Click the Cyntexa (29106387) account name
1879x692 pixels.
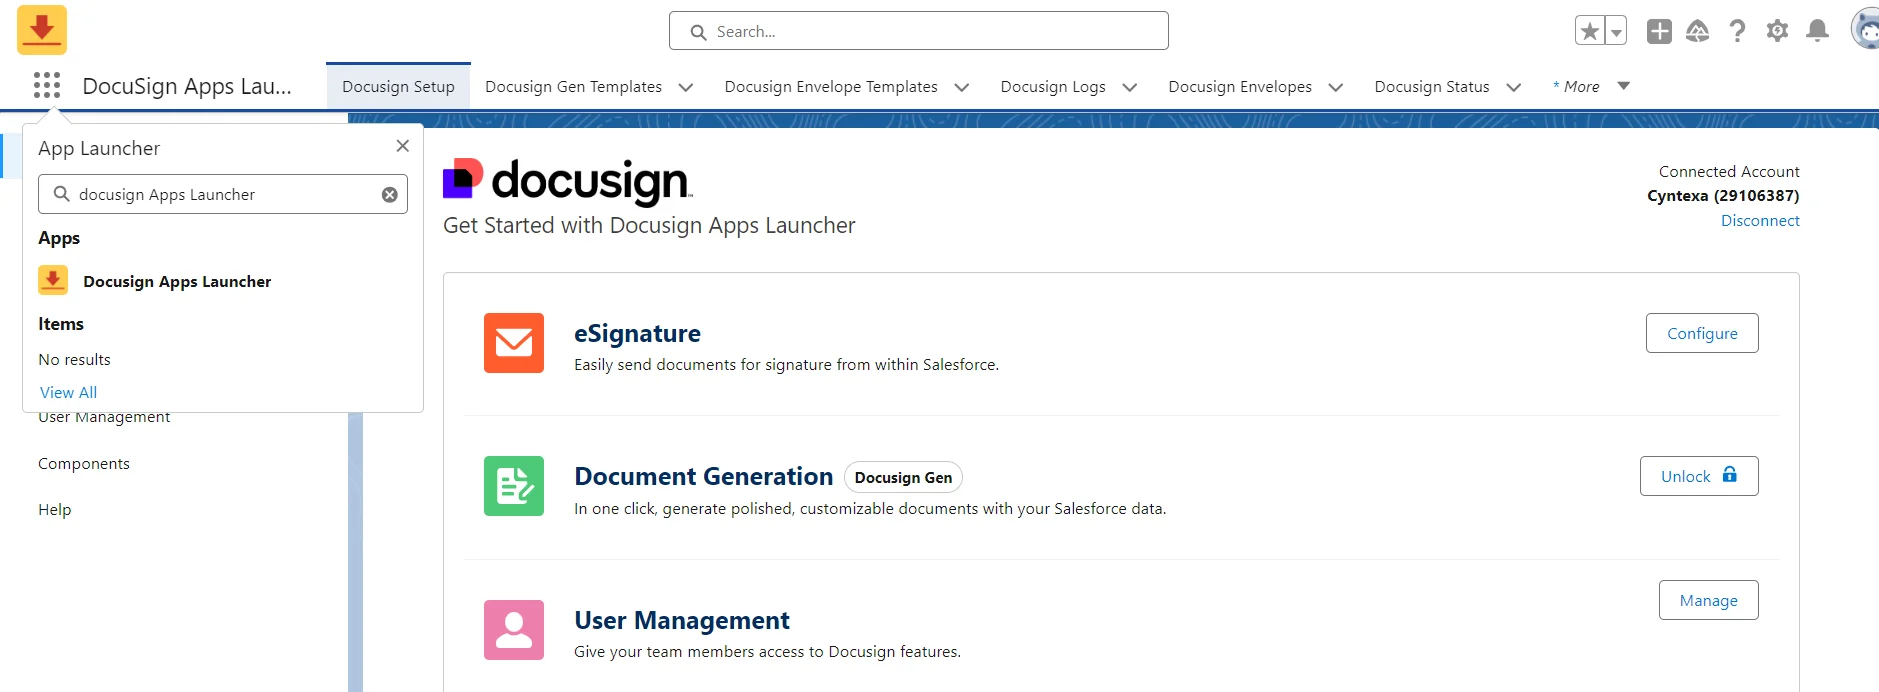tap(1723, 196)
